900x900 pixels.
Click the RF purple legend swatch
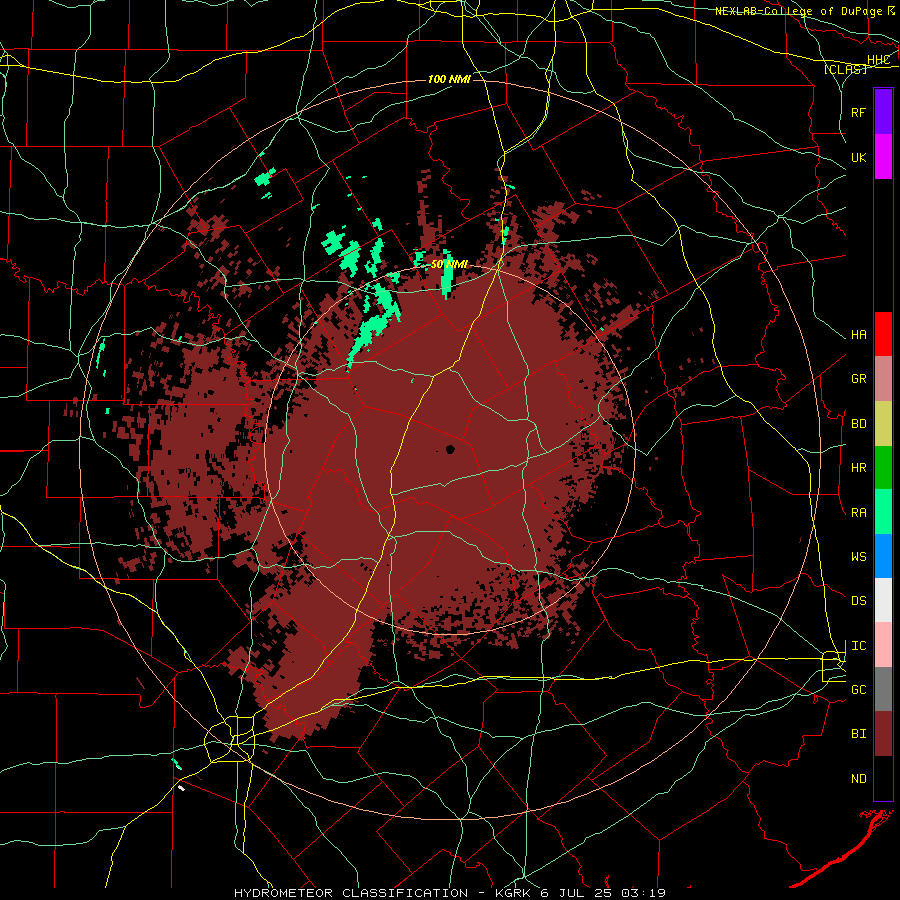point(883,112)
